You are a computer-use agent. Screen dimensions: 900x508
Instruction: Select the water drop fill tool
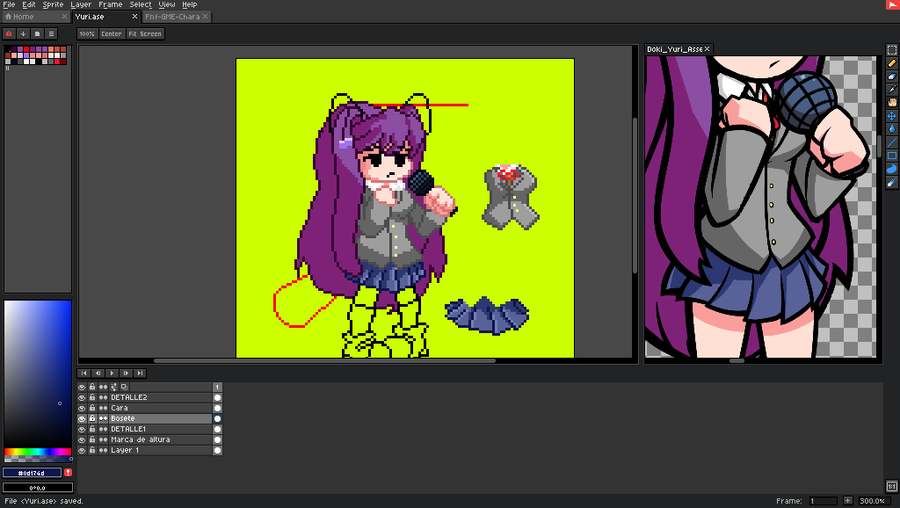coord(891,129)
